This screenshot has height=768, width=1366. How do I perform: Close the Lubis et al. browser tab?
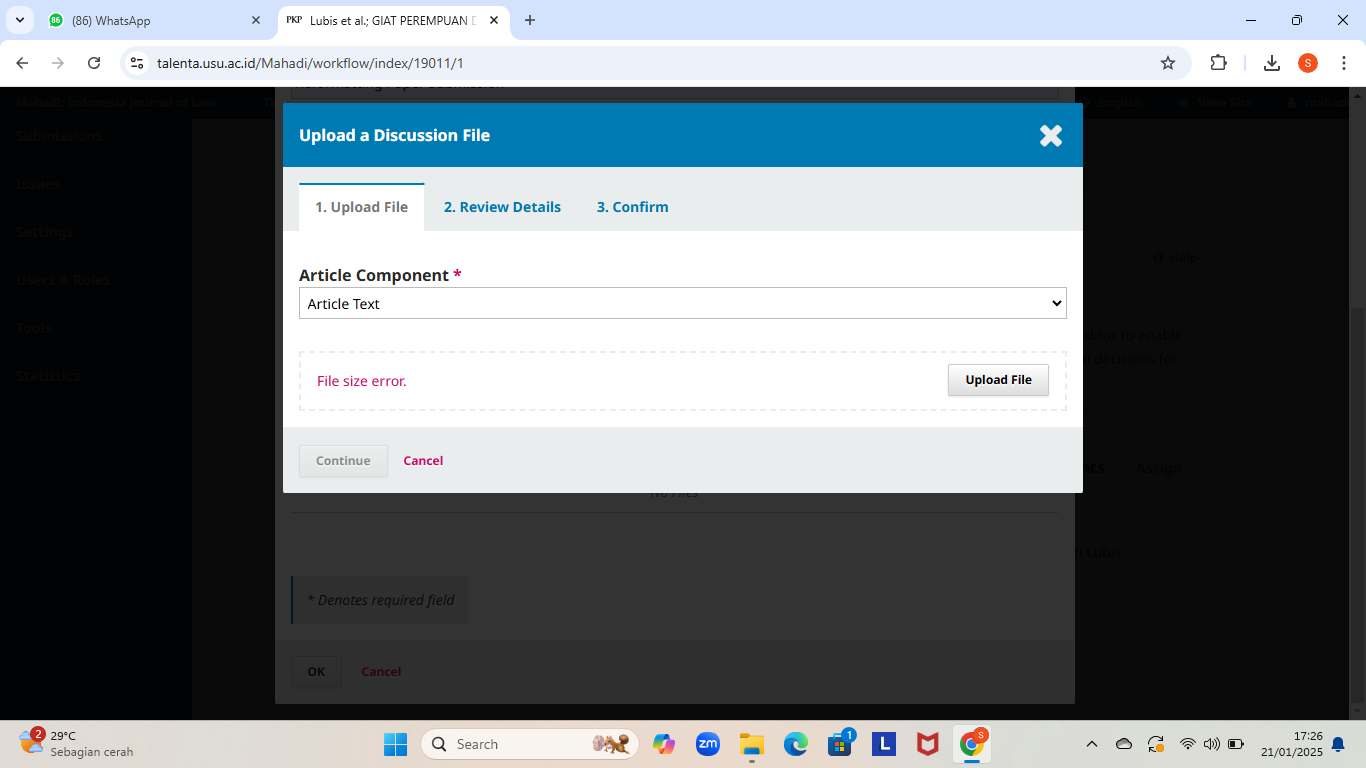tap(493, 20)
